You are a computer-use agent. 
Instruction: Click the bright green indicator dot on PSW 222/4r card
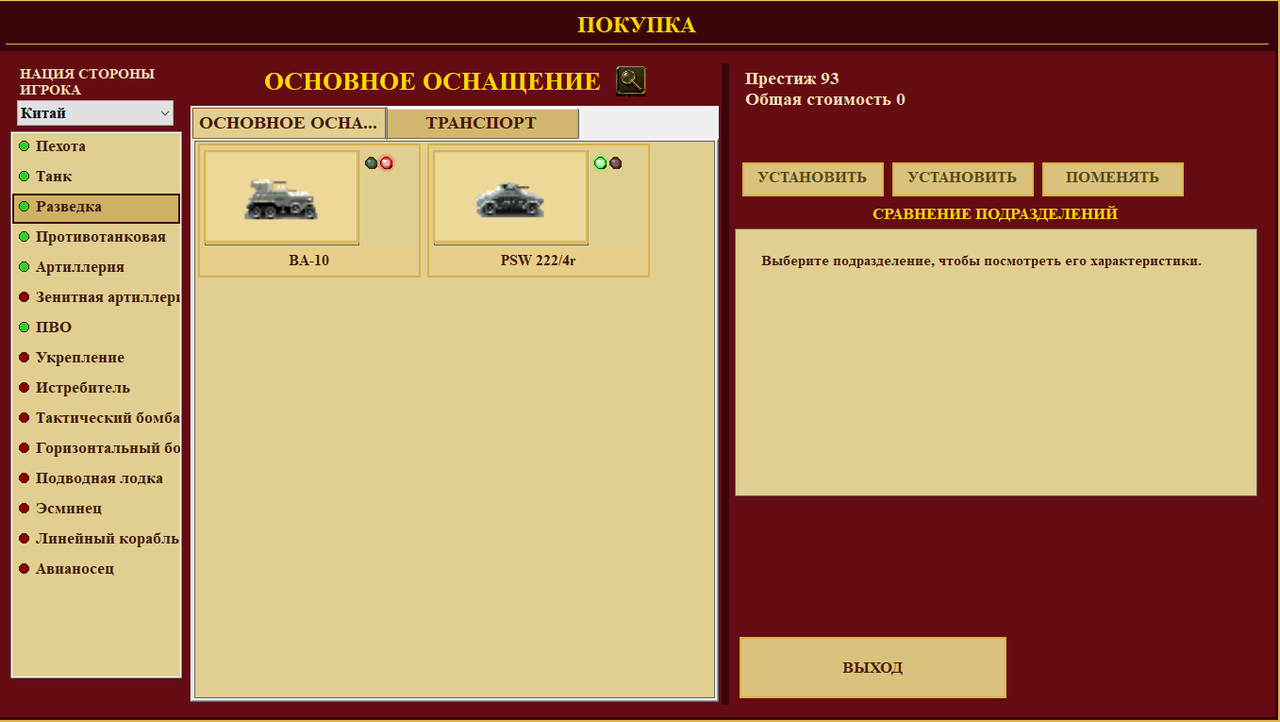pos(600,163)
